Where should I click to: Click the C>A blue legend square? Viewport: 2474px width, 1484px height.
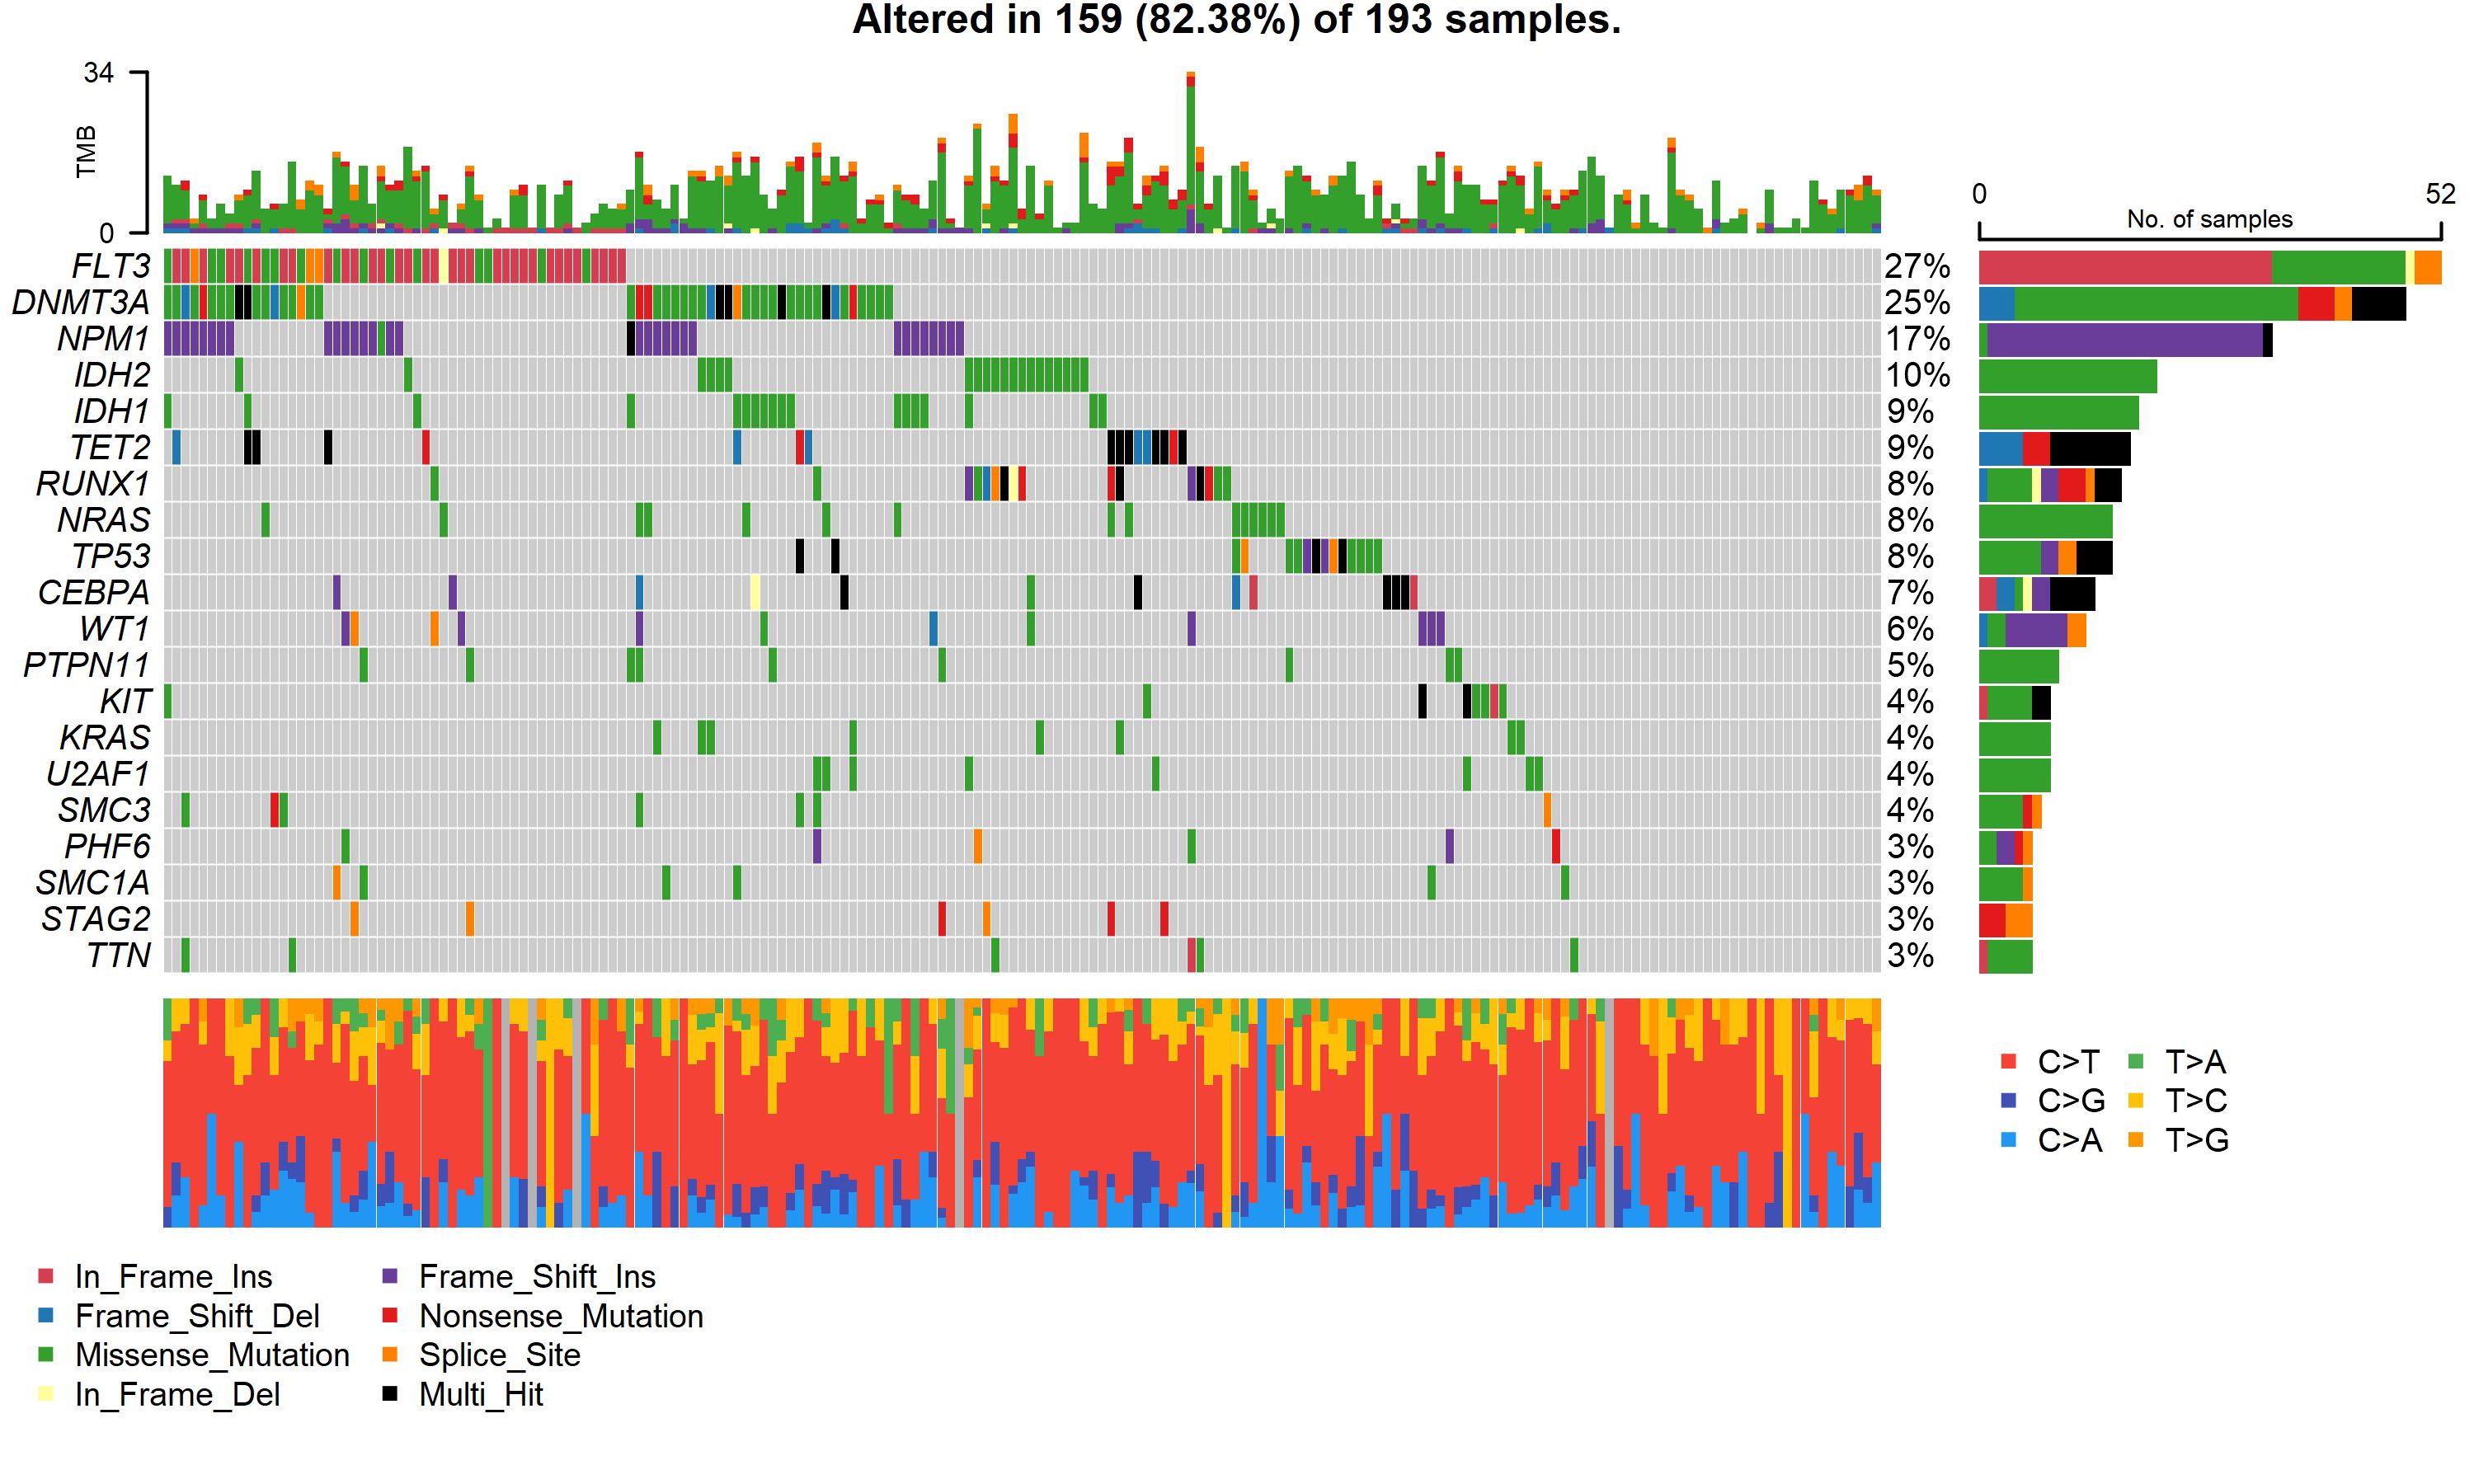click(2009, 1139)
